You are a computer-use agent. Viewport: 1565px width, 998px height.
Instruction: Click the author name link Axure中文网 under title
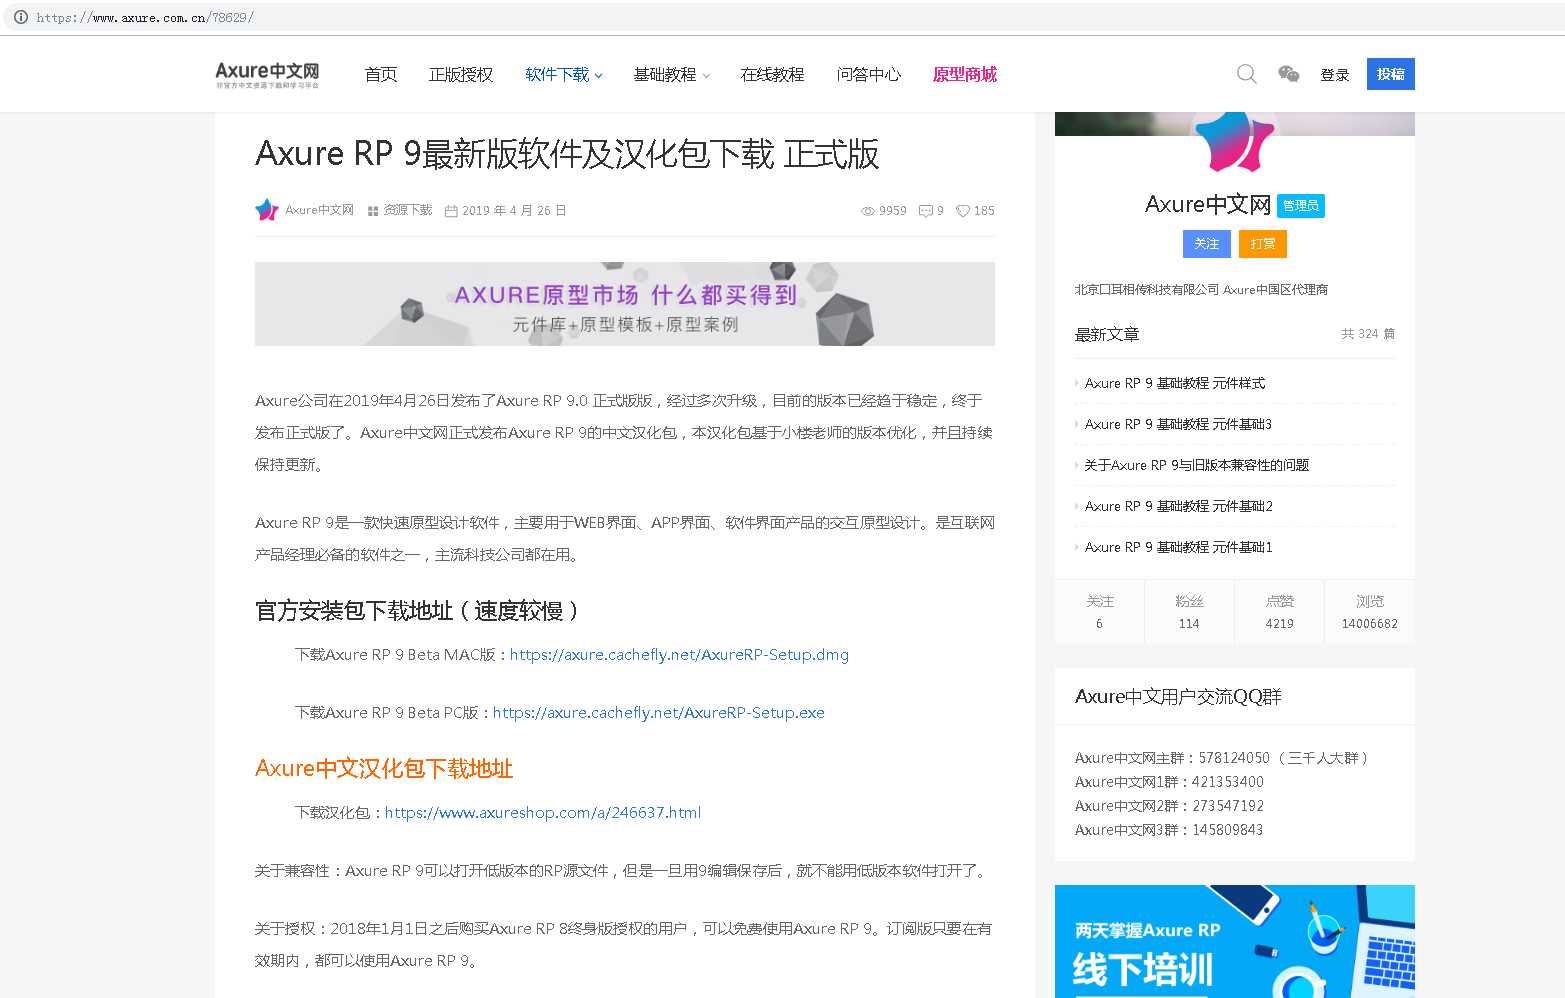320,210
